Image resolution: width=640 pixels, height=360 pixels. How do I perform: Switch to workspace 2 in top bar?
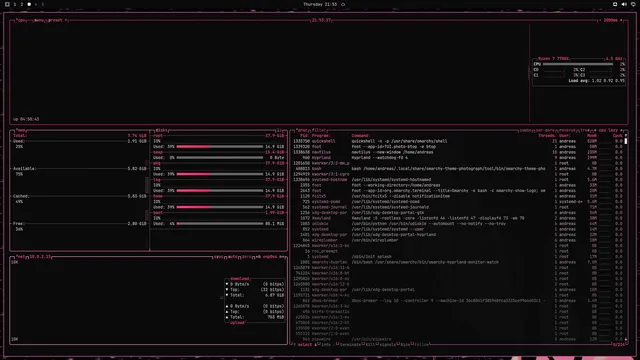coord(22,4)
